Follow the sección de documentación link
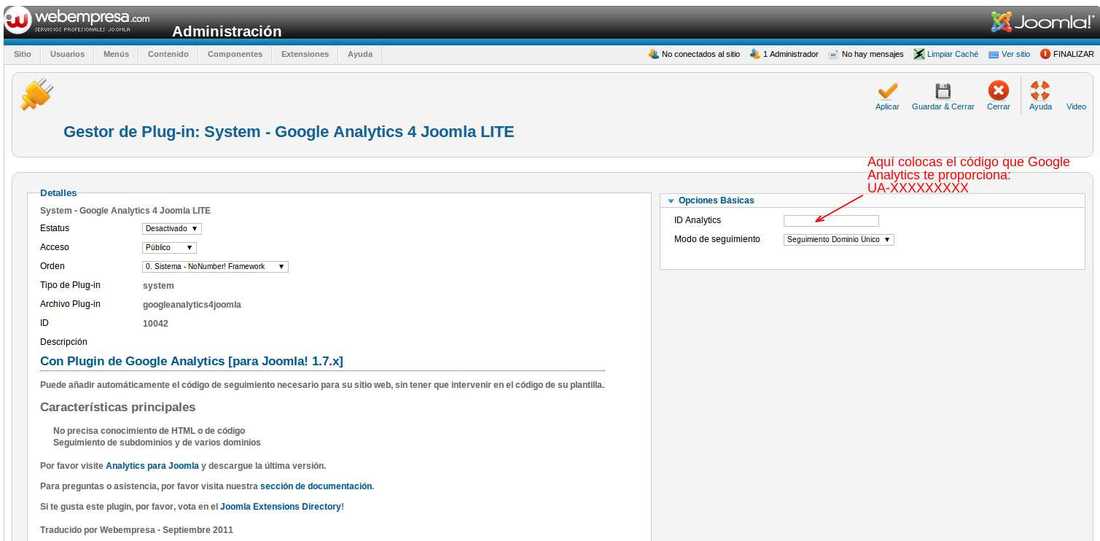Viewport: 1100px width, 541px height. pos(316,486)
